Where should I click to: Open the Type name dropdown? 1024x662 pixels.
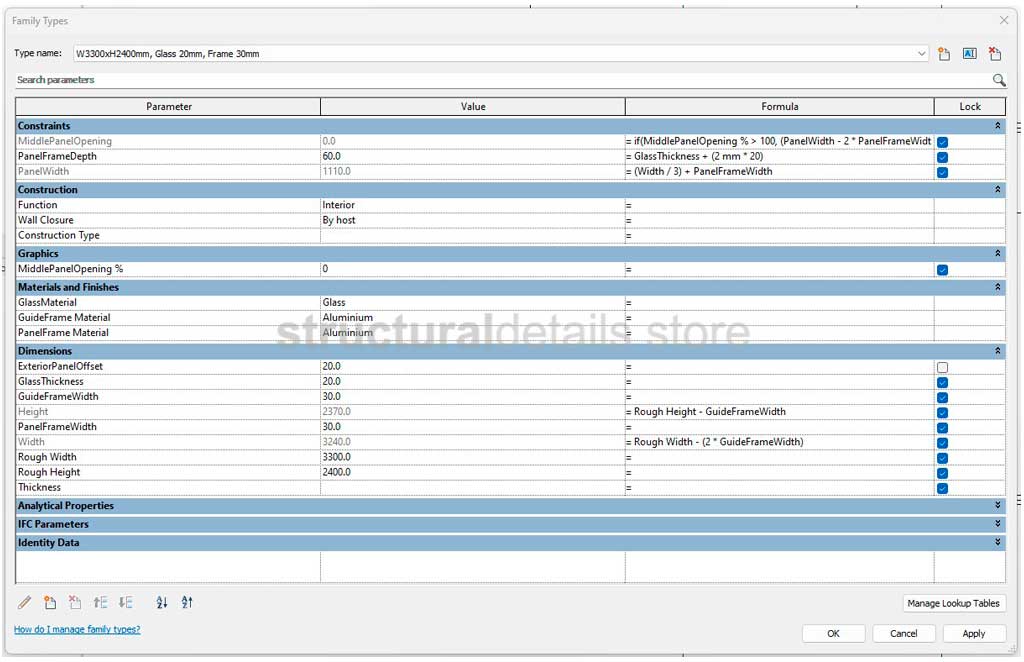(921, 54)
